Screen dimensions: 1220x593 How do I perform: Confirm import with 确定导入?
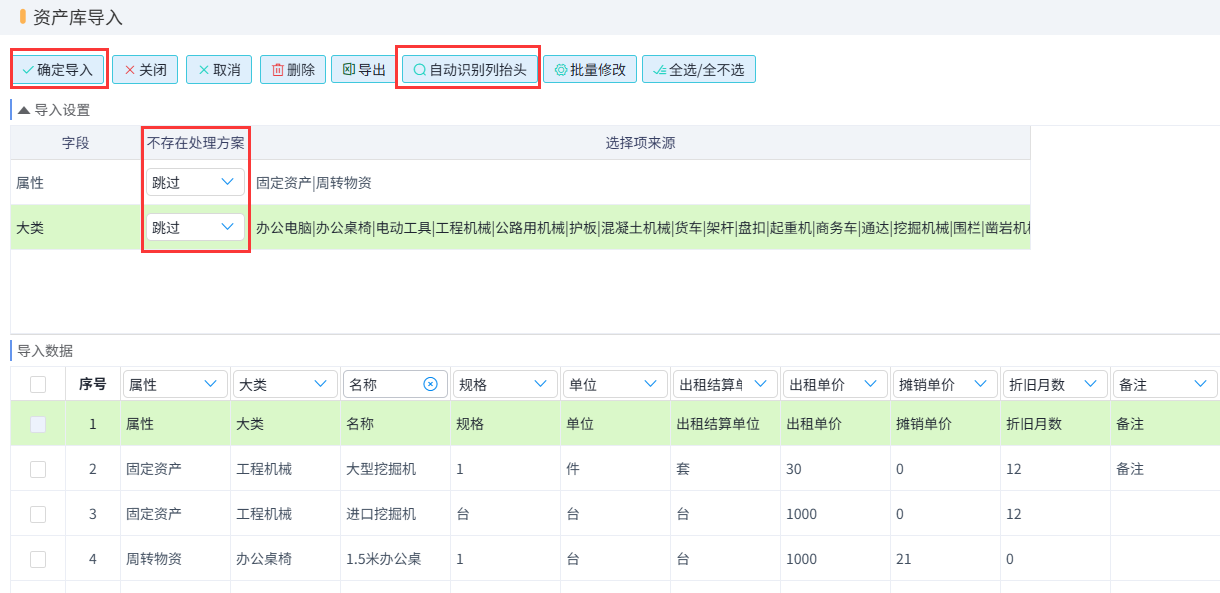(x=57, y=69)
